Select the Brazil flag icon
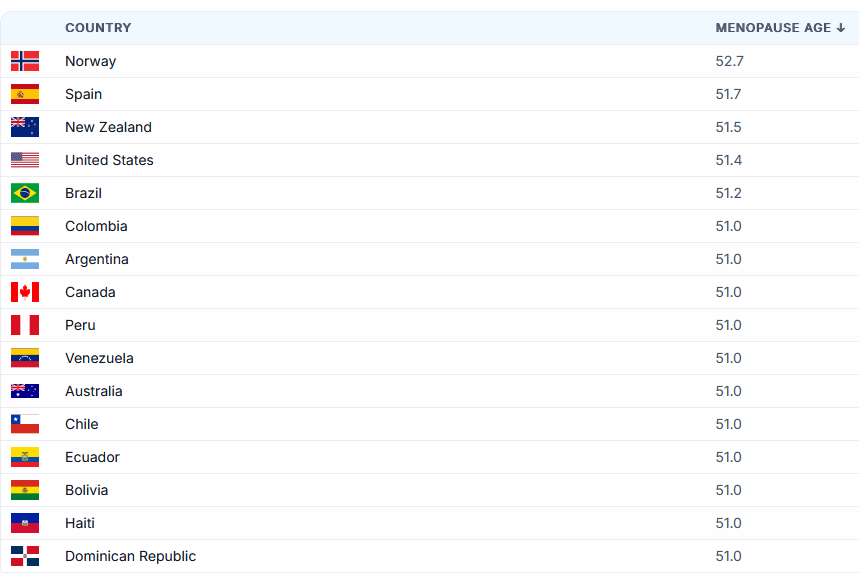Screen dimensions: 859x573 coord(25,193)
